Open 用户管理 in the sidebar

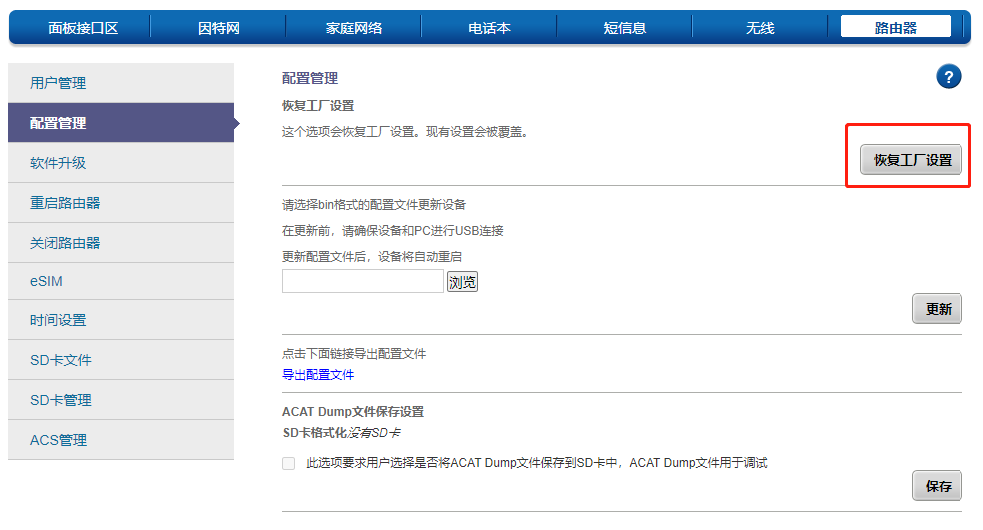tap(121, 83)
